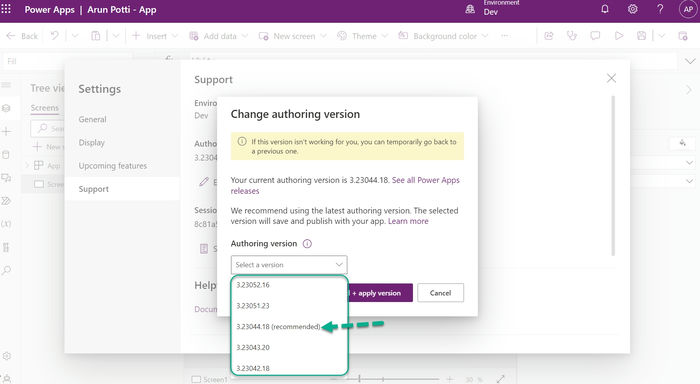Expand the formula bar chevron
This screenshot has height=384, width=700.
[690, 61]
